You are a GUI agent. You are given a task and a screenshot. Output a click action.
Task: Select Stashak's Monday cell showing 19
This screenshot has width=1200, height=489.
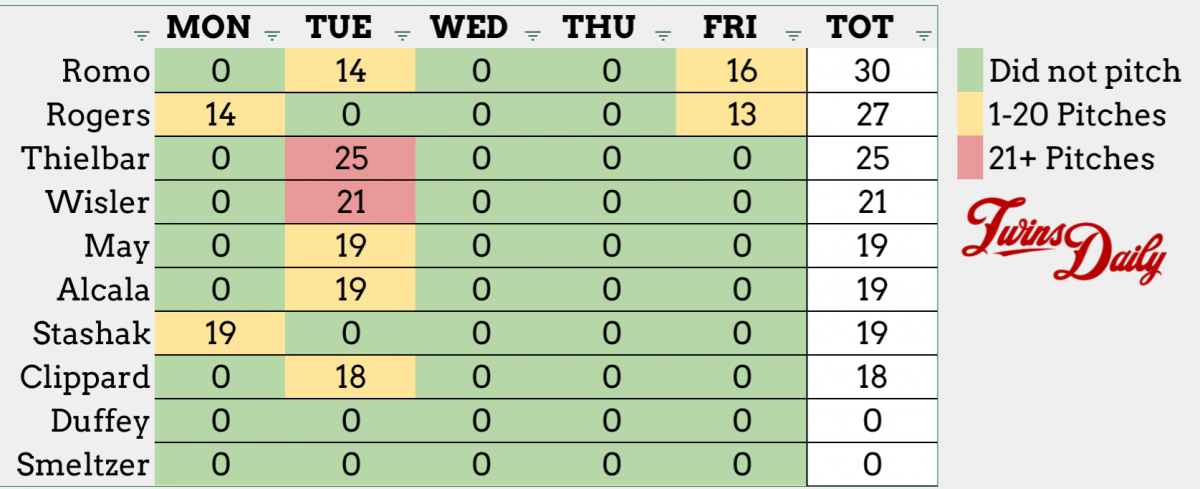pos(219,333)
